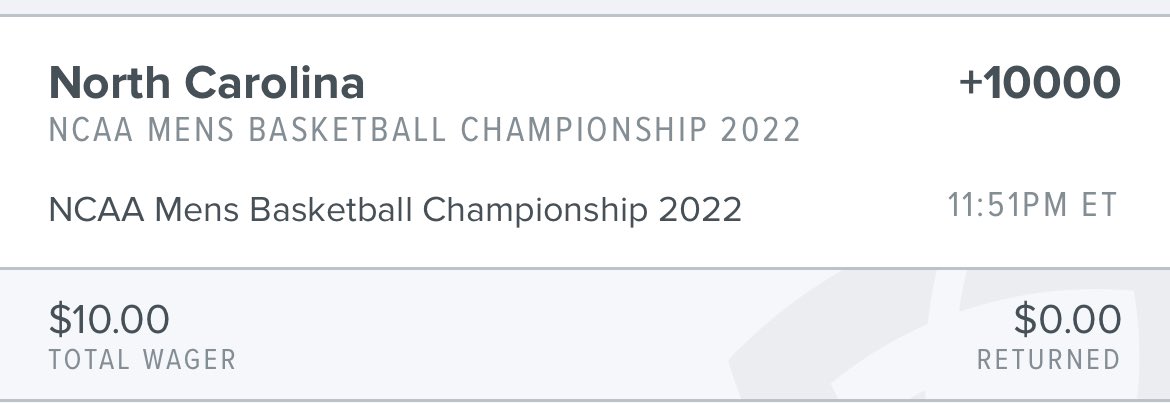The width and height of the screenshot is (1170, 403).
Task: Click the RETURNED label
Action: pyautogui.click(x=1048, y=359)
